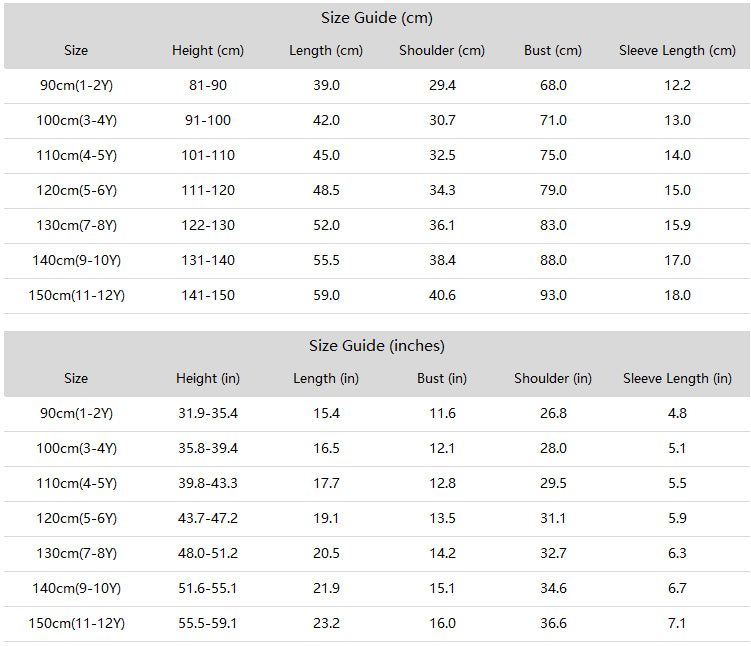
Task: Select the 'Height (cm)' column header
Action: tap(208, 50)
